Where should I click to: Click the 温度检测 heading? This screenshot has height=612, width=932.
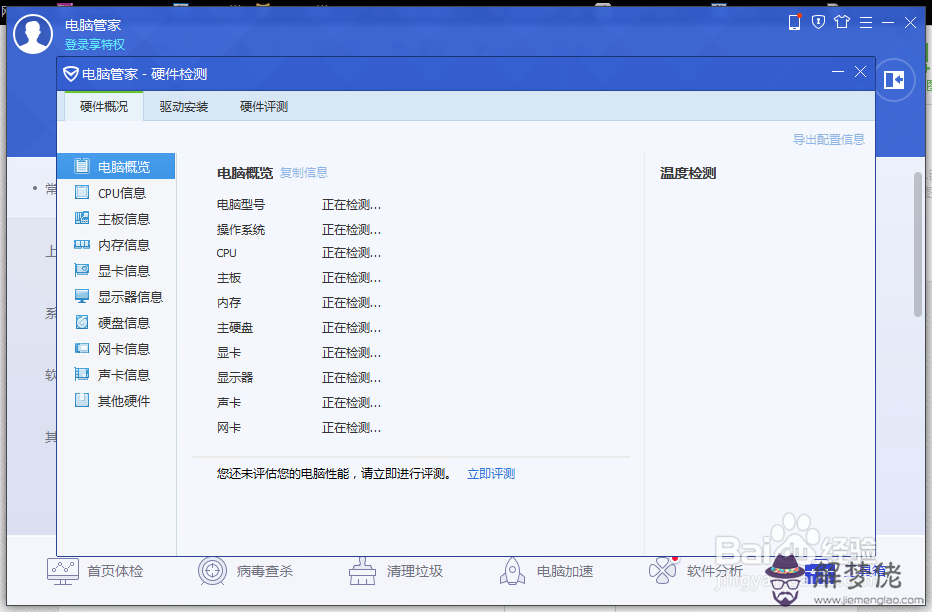(x=688, y=173)
